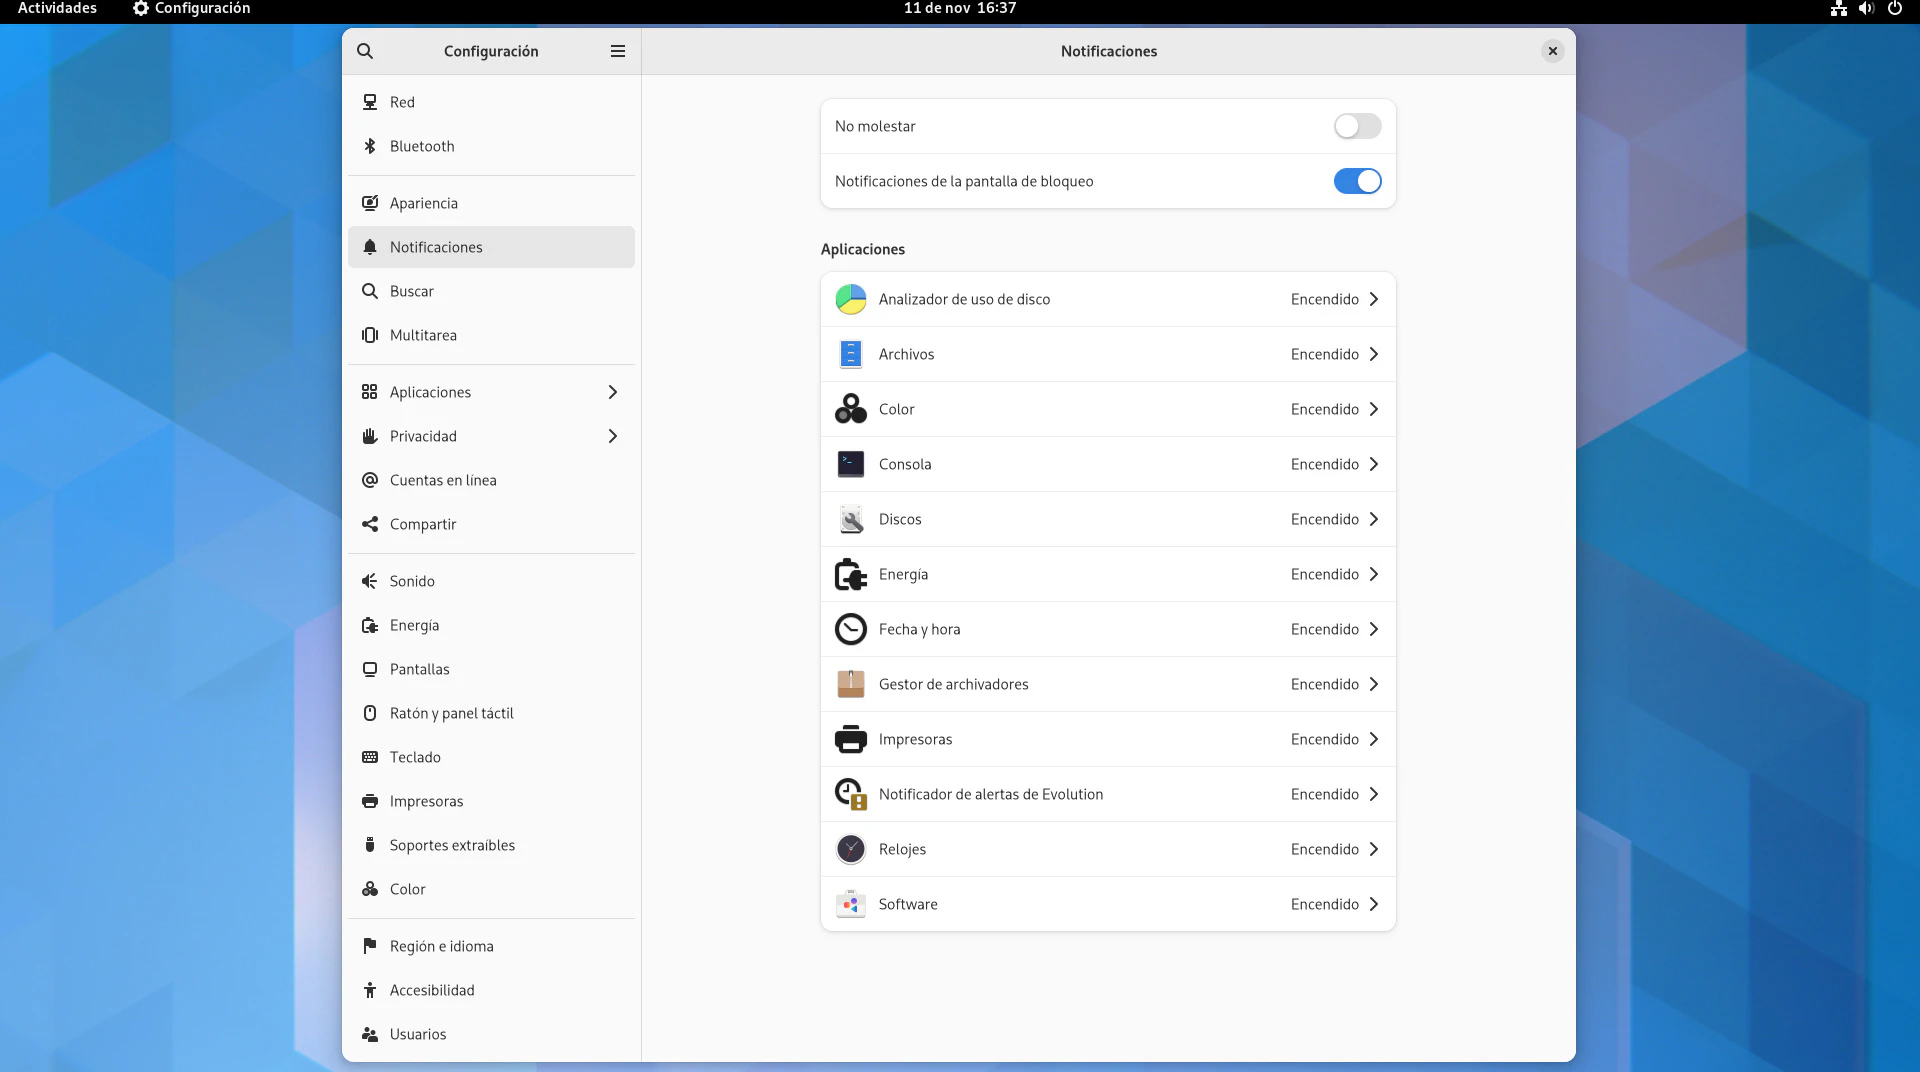Disable lock screen notifications switch
The image size is (1920, 1072).
[x=1357, y=181]
